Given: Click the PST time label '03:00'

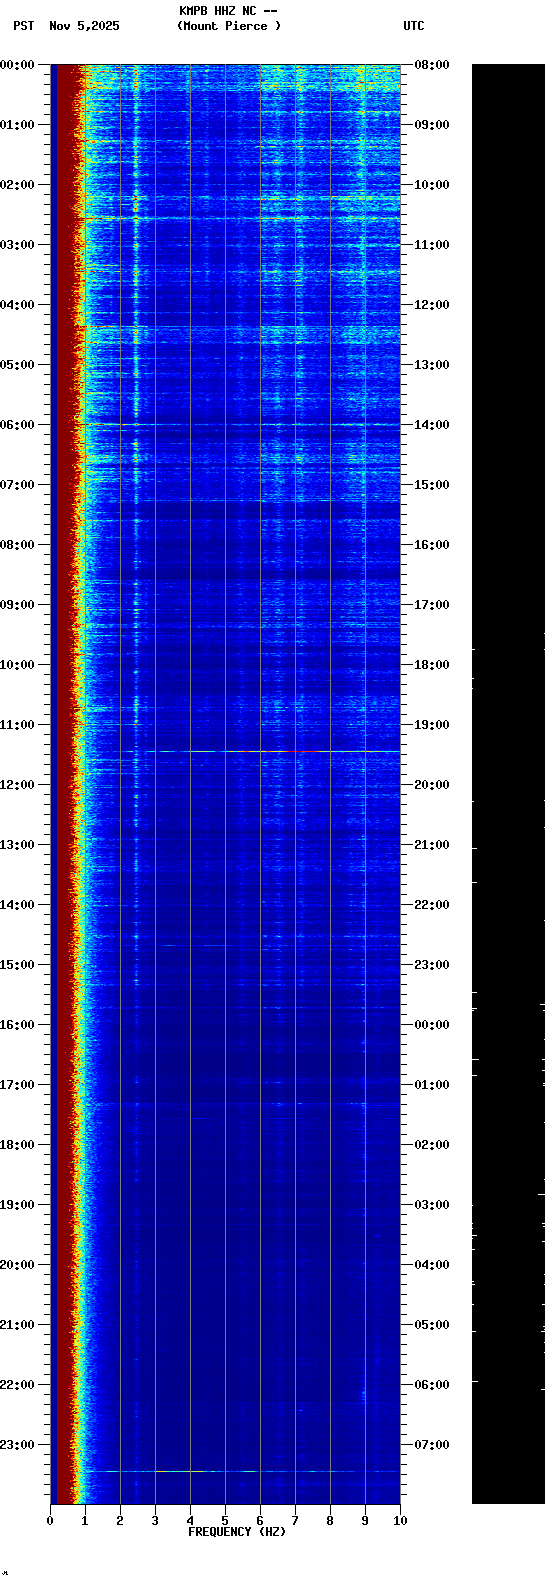Looking at the screenshot, I should [x=17, y=245].
